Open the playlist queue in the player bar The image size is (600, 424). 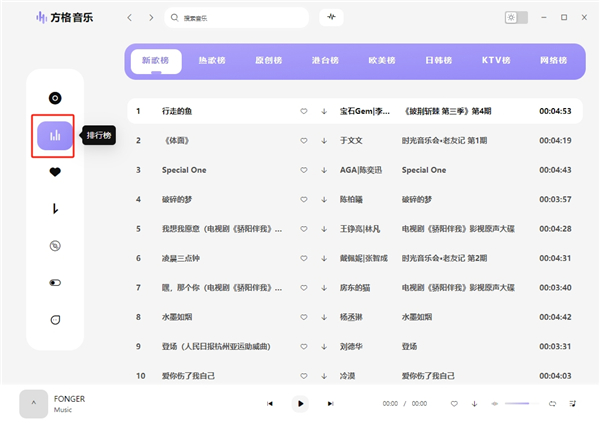pos(573,403)
